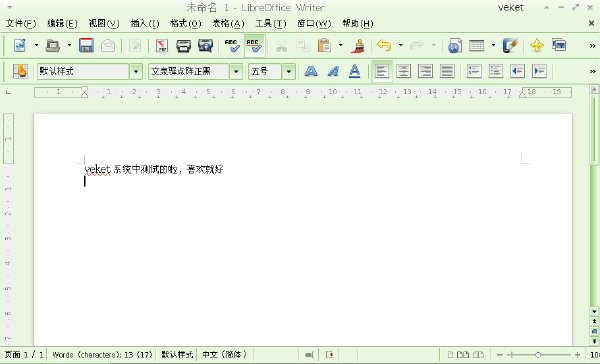600x364 pixels.
Task: Open the 视图(V) menu
Action: coord(104,23)
